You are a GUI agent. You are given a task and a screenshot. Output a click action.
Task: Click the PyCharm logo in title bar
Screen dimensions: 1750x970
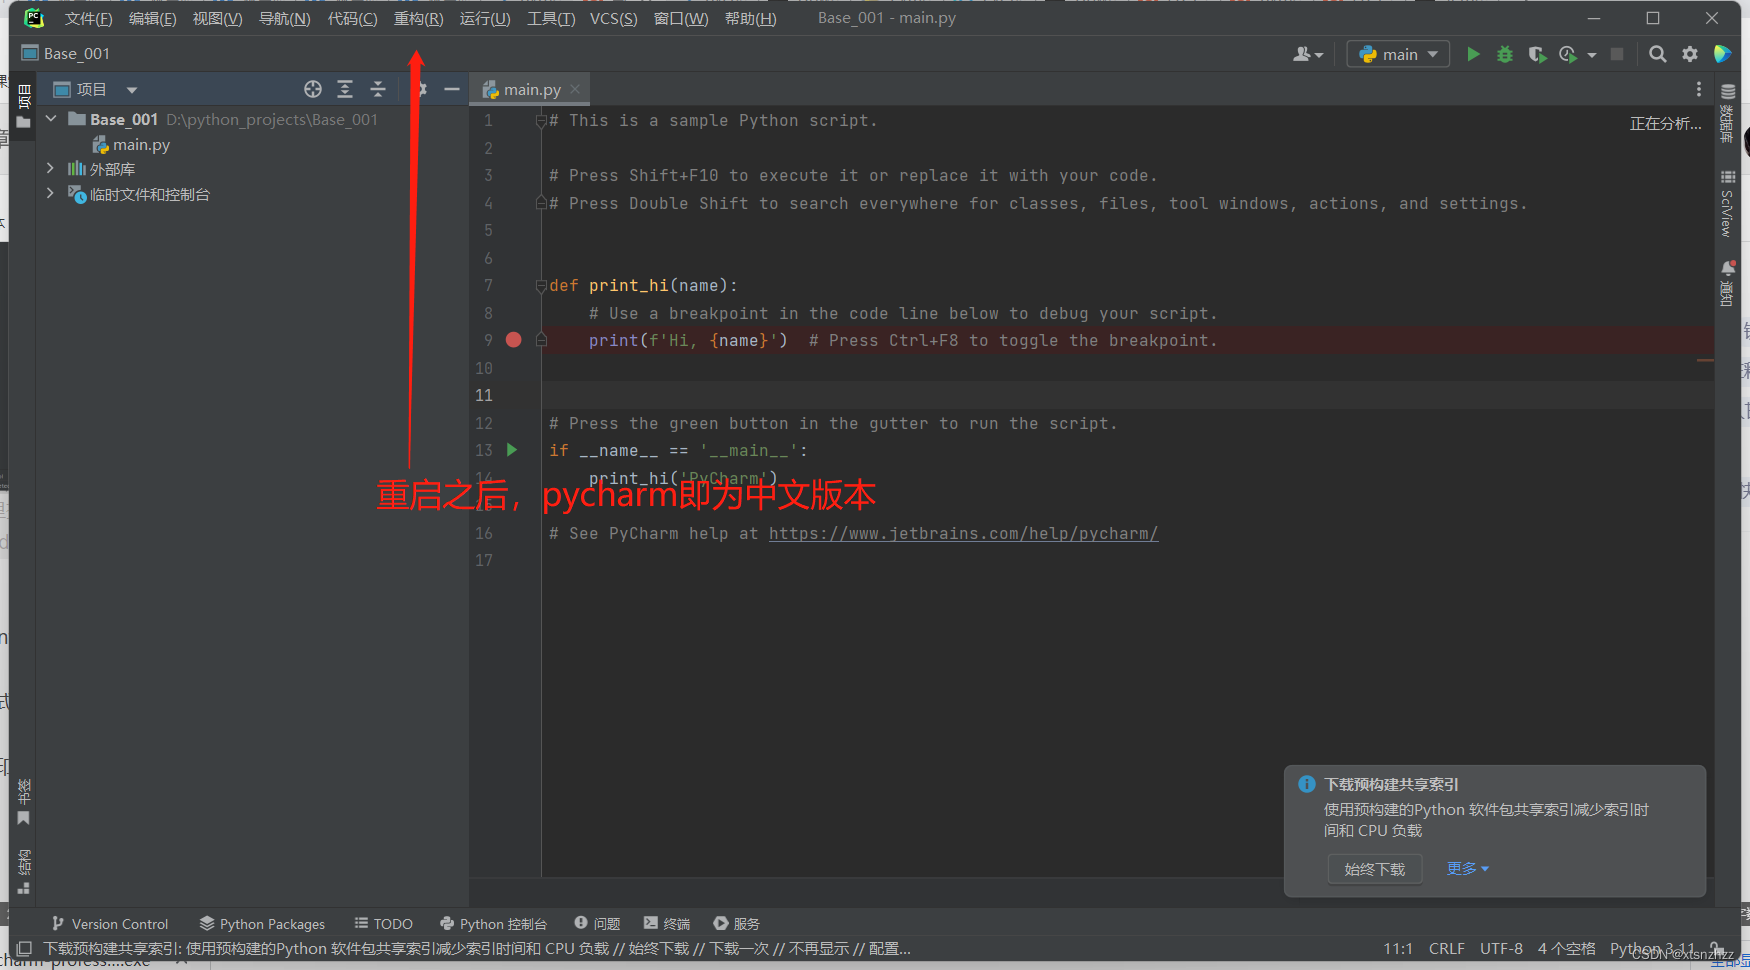tap(34, 18)
